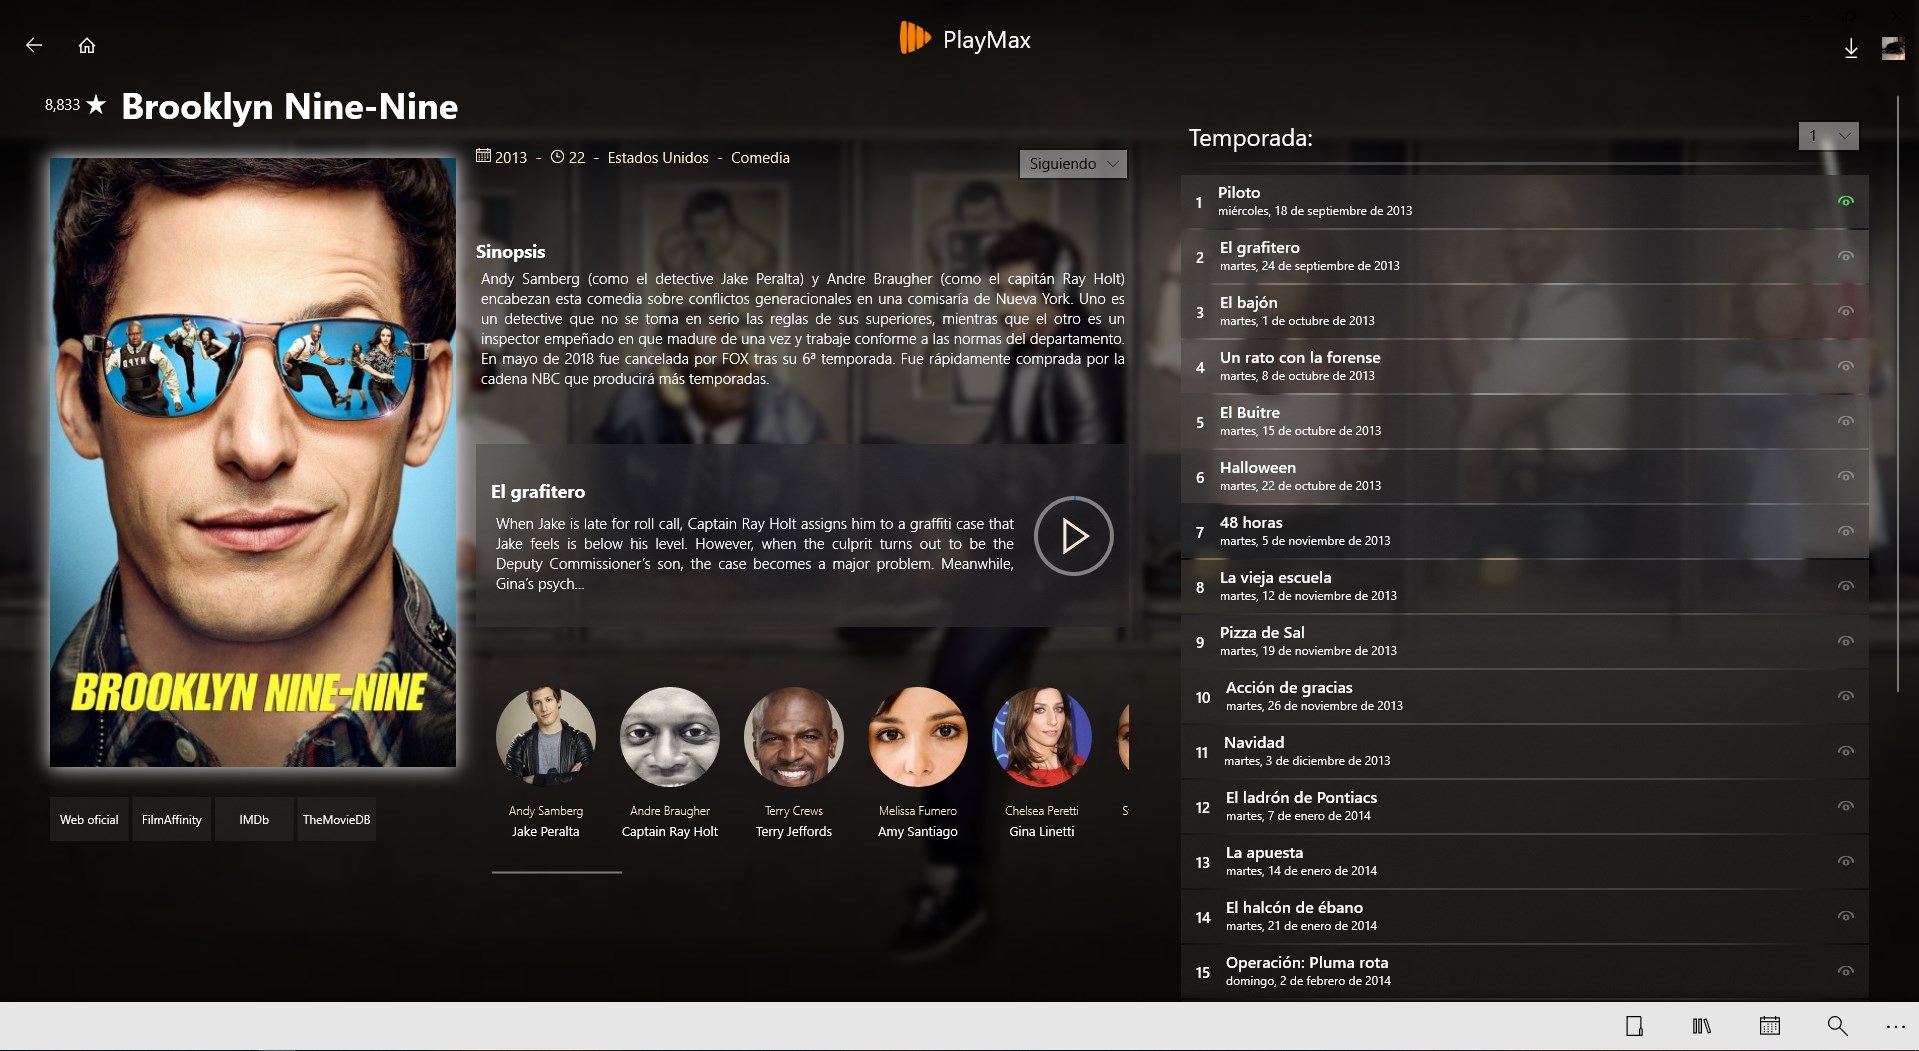Mark El grafitero as watched
The width and height of the screenshot is (1919, 1051).
point(1846,256)
